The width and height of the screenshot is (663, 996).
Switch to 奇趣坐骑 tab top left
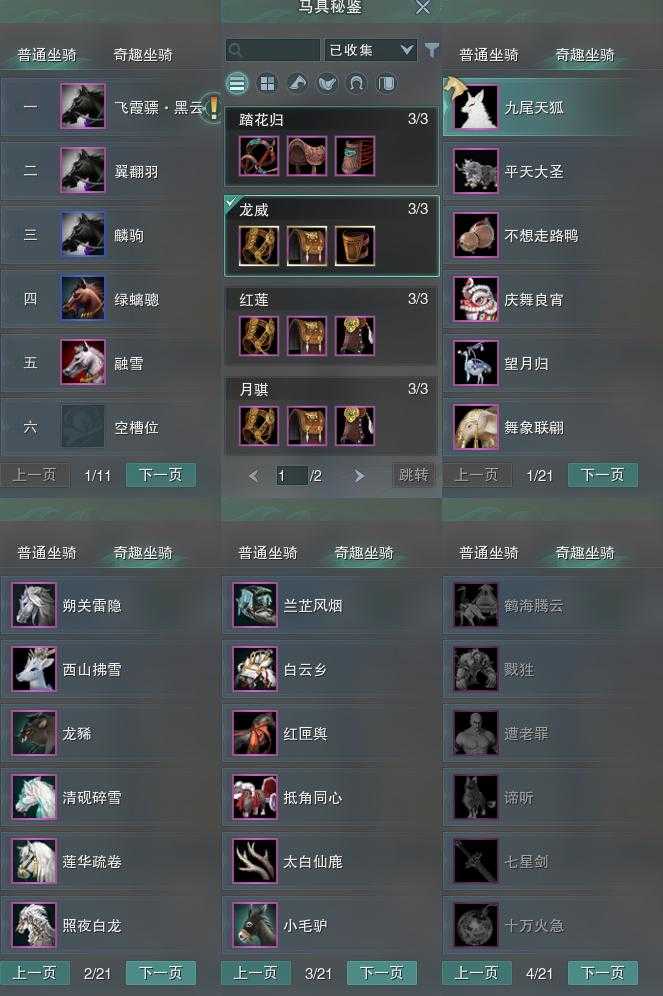pos(143,55)
